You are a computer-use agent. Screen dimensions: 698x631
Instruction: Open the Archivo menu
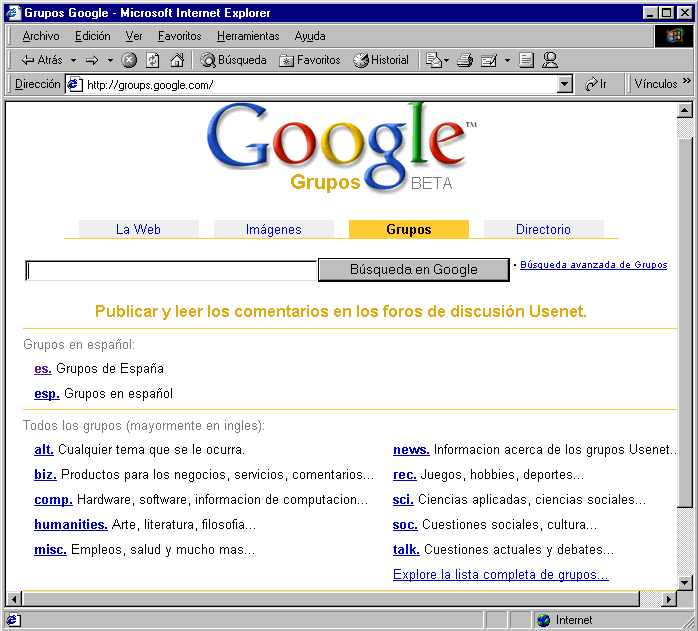41,36
